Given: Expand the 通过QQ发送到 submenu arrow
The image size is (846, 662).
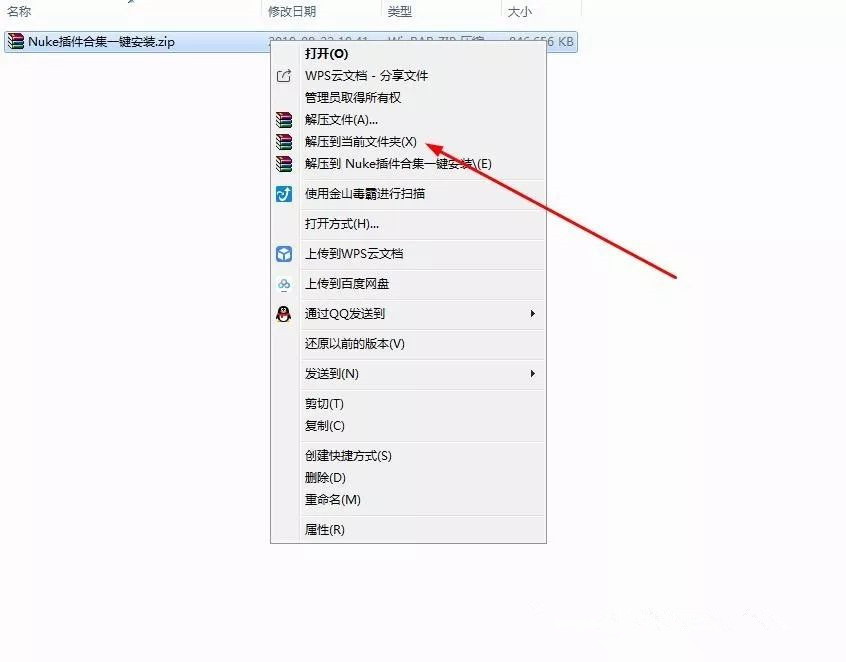Looking at the screenshot, I should pos(533,313).
